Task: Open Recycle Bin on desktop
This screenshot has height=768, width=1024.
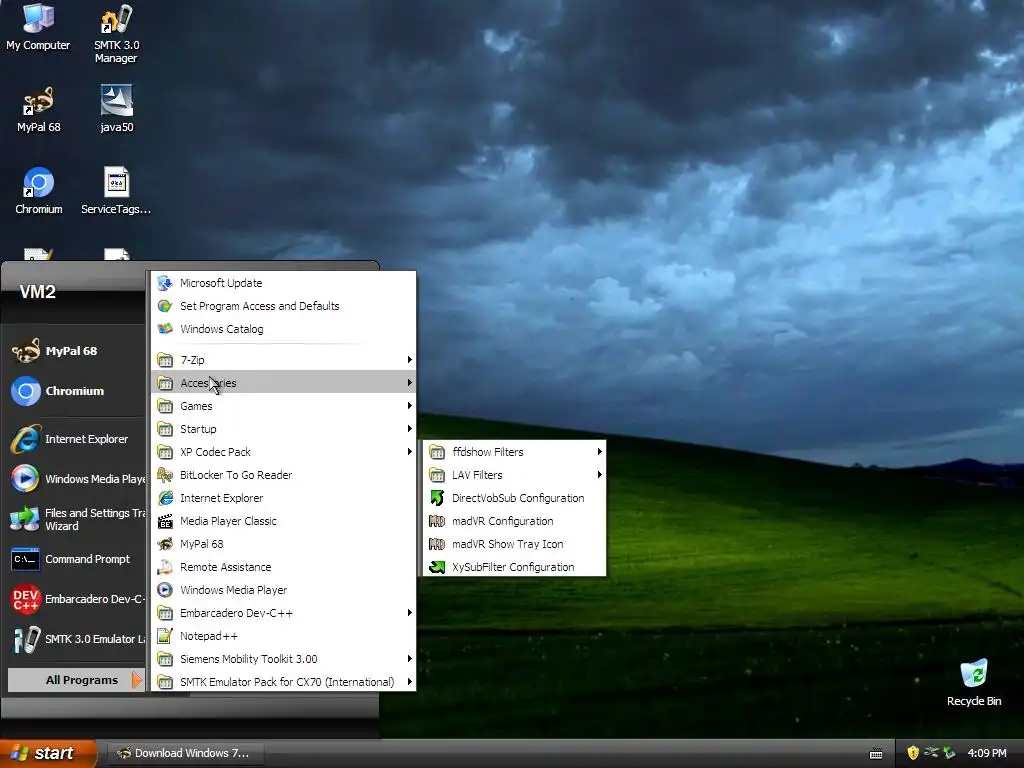Action: [x=974, y=683]
